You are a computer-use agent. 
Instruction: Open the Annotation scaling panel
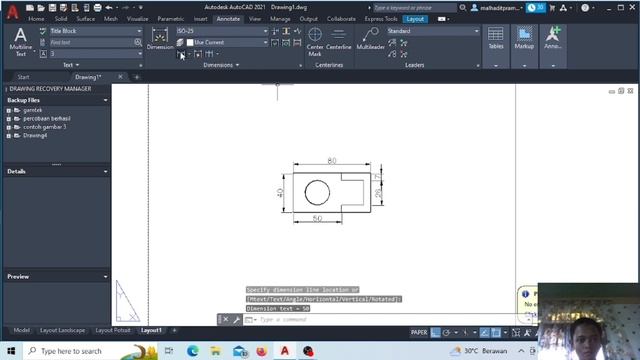pyautogui.click(x=553, y=46)
